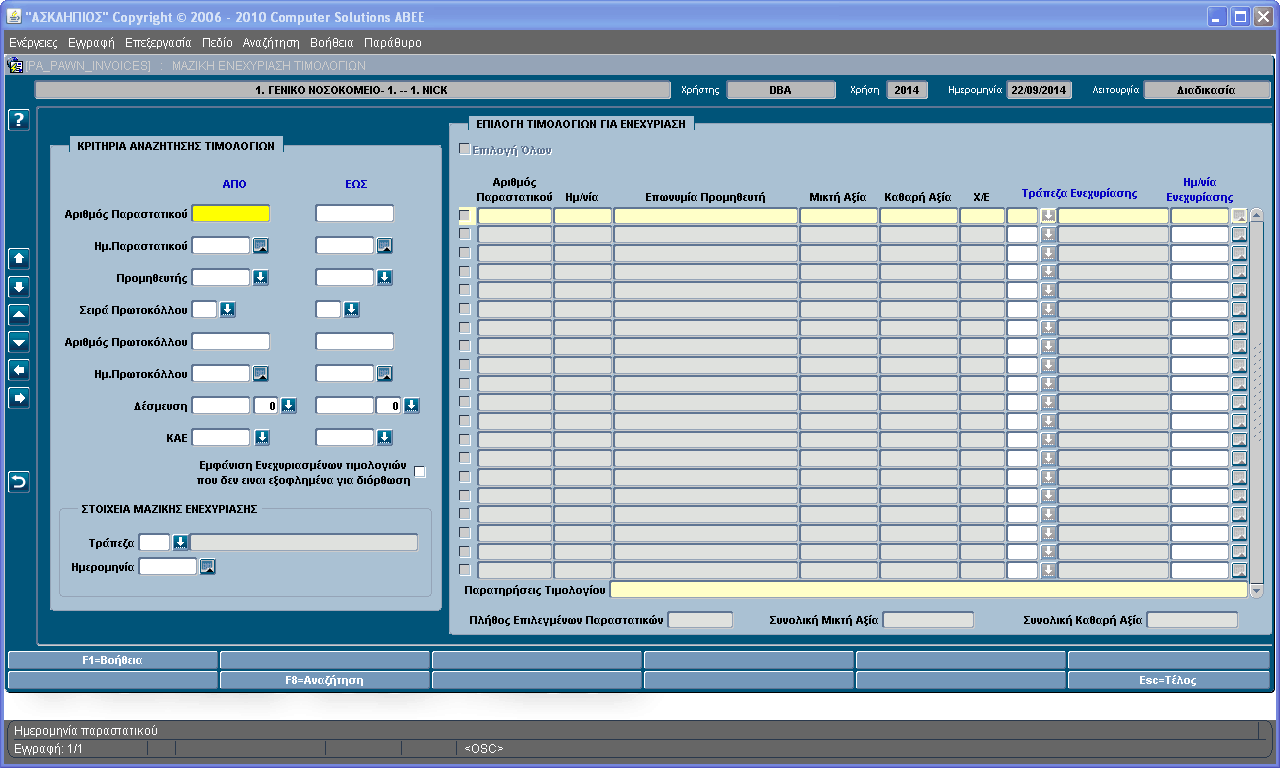The image size is (1280, 768).
Task: Click the Αριθμός Πρωτοκόλλου ΑΠΟ input field
Action: tap(231, 342)
